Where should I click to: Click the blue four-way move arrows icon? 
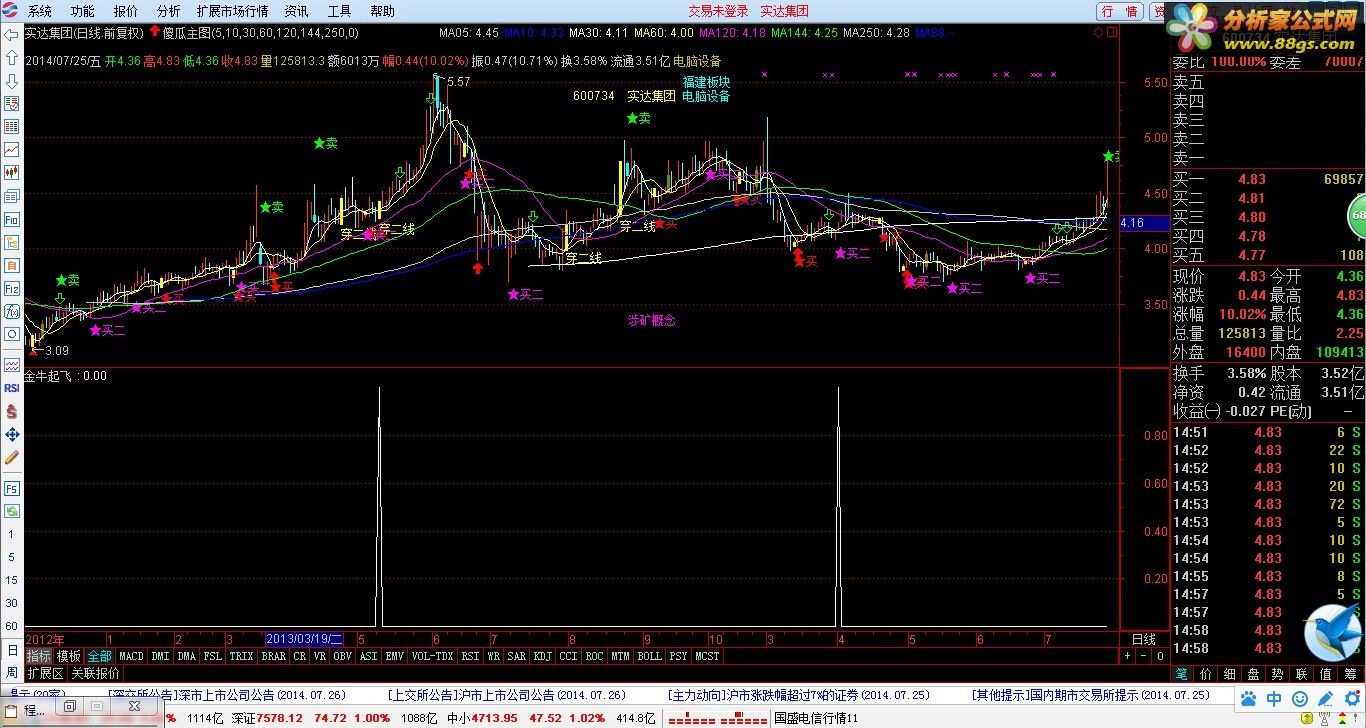click(12, 434)
